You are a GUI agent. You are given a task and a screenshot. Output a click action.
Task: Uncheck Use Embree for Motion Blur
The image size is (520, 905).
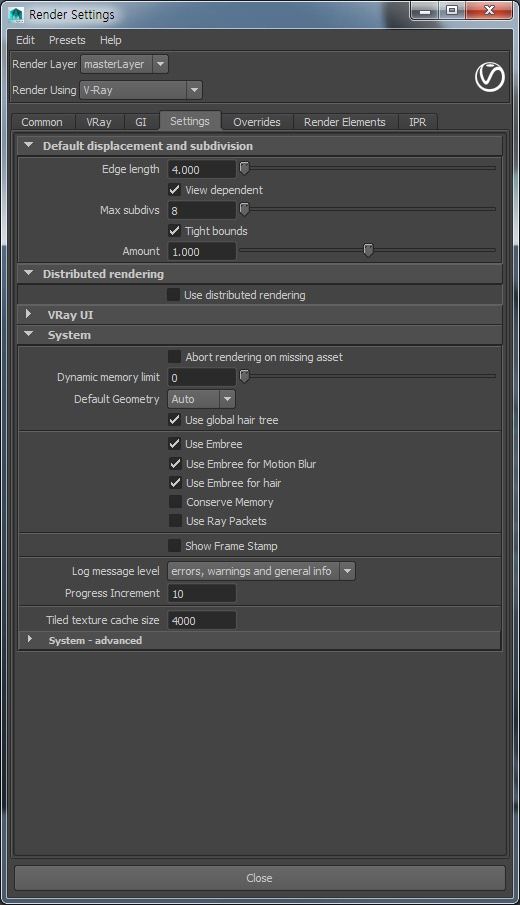175,463
